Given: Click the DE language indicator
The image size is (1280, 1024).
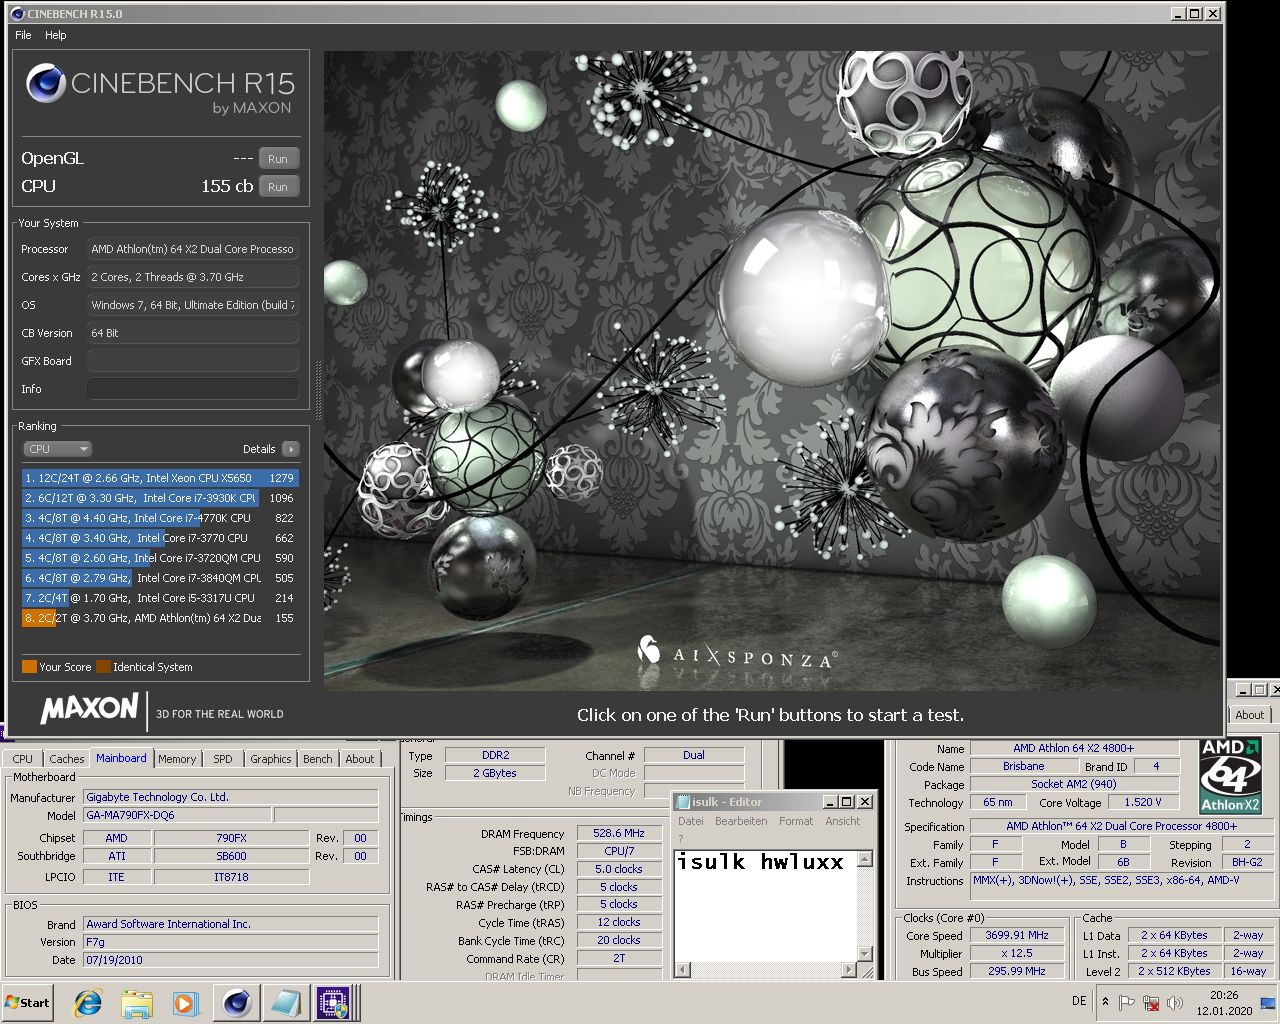Looking at the screenshot, I should [x=1079, y=1001].
